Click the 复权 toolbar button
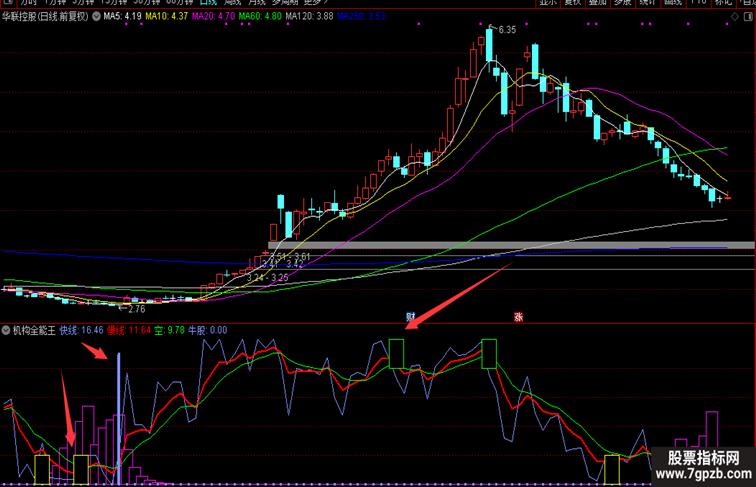 (572, 2)
